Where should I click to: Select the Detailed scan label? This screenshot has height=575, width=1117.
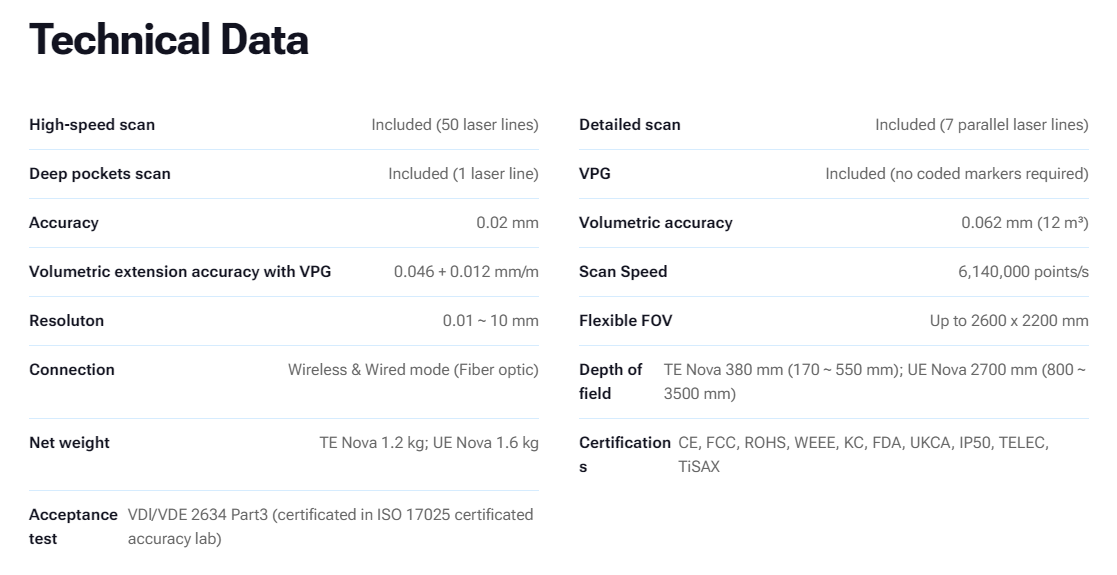tap(630, 125)
